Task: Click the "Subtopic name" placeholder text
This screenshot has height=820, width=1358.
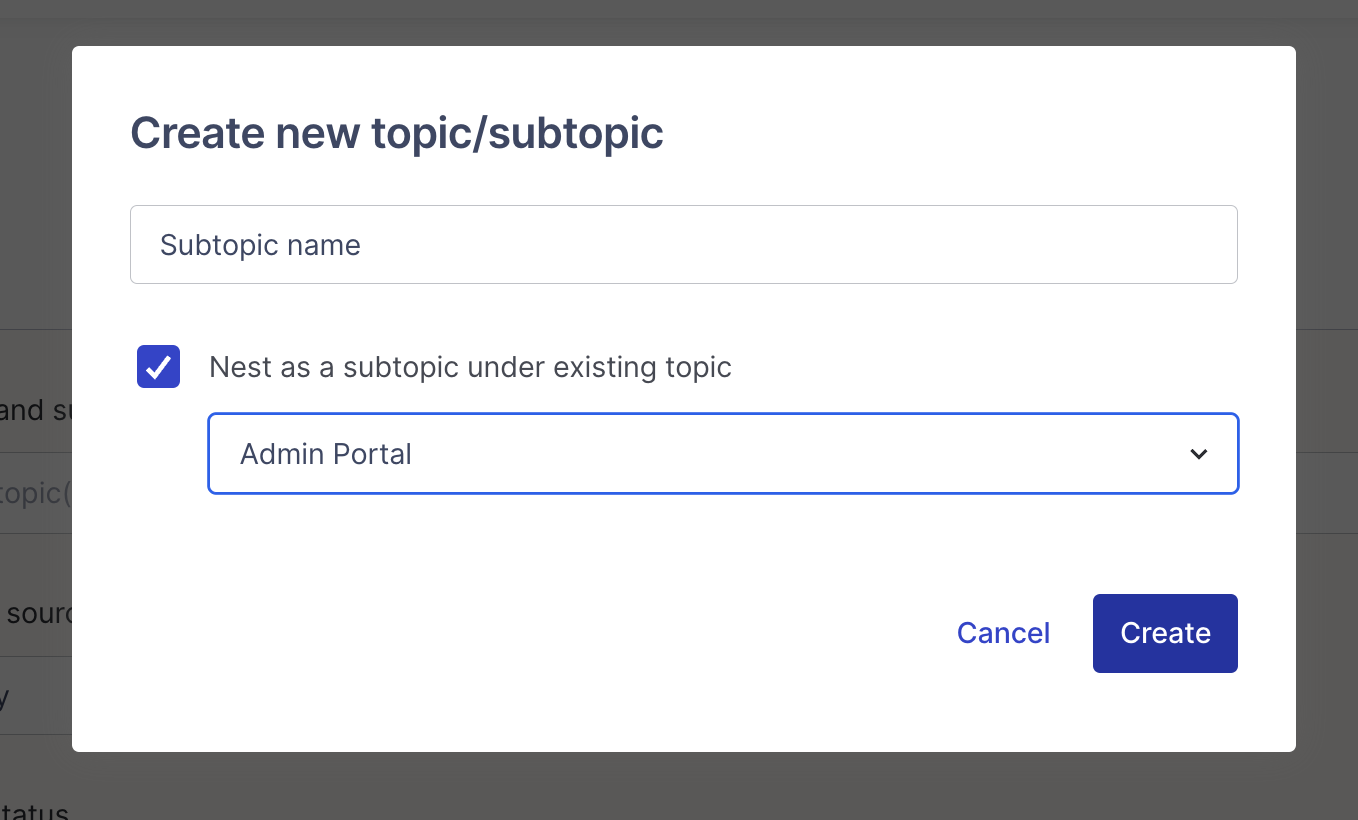Action: 260,245
